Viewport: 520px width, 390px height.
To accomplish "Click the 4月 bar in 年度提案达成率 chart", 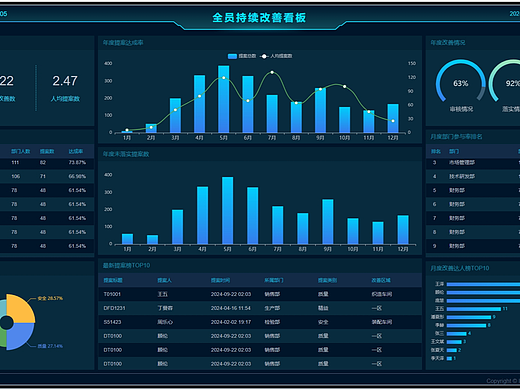I will pyautogui.click(x=199, y=104).
